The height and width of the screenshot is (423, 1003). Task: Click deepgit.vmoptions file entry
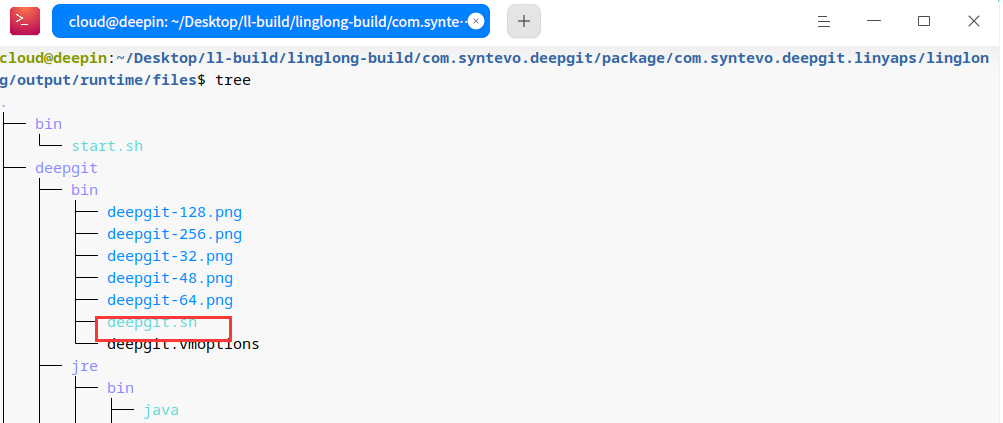point(183,344)
